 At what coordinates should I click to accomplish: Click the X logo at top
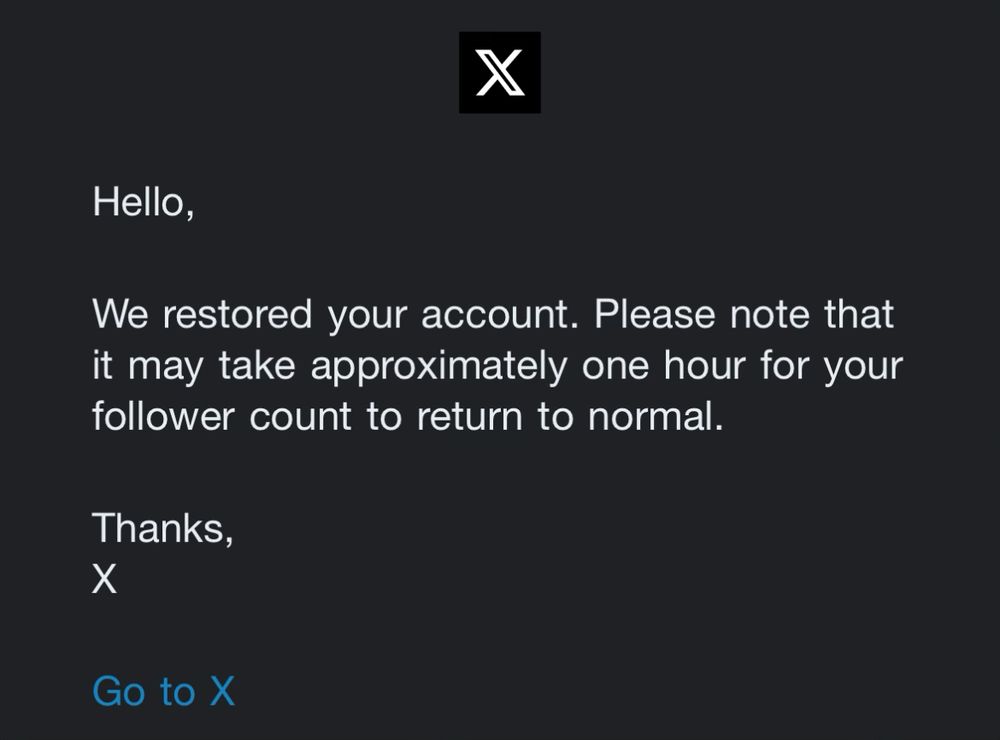[499, 73]
